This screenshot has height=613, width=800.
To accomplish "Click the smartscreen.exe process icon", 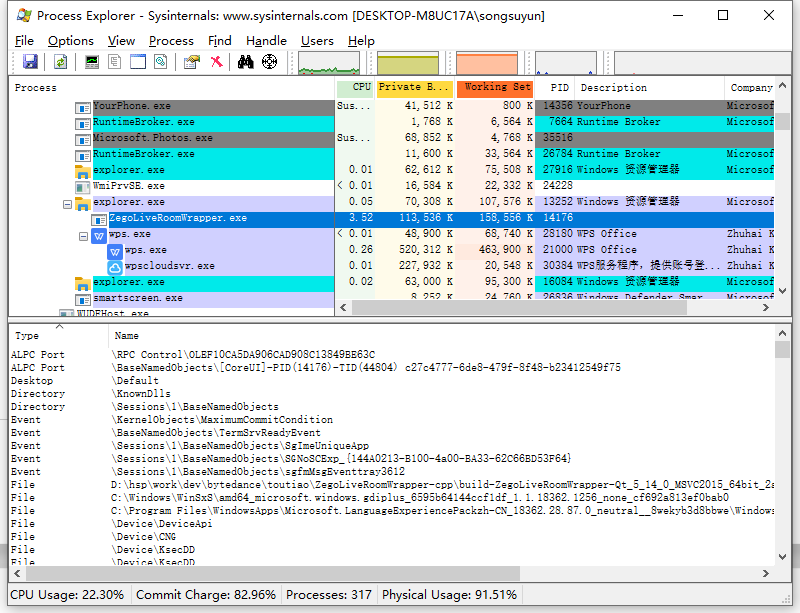I will coord(83,299).
